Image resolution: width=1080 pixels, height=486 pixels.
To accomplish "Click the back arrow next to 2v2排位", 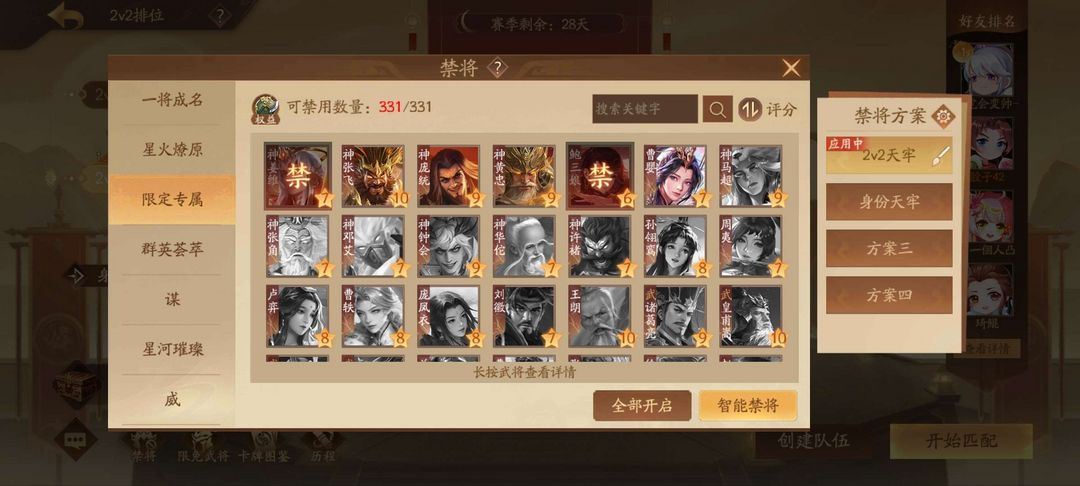I will pyautogui.click(x=66, y=15).
